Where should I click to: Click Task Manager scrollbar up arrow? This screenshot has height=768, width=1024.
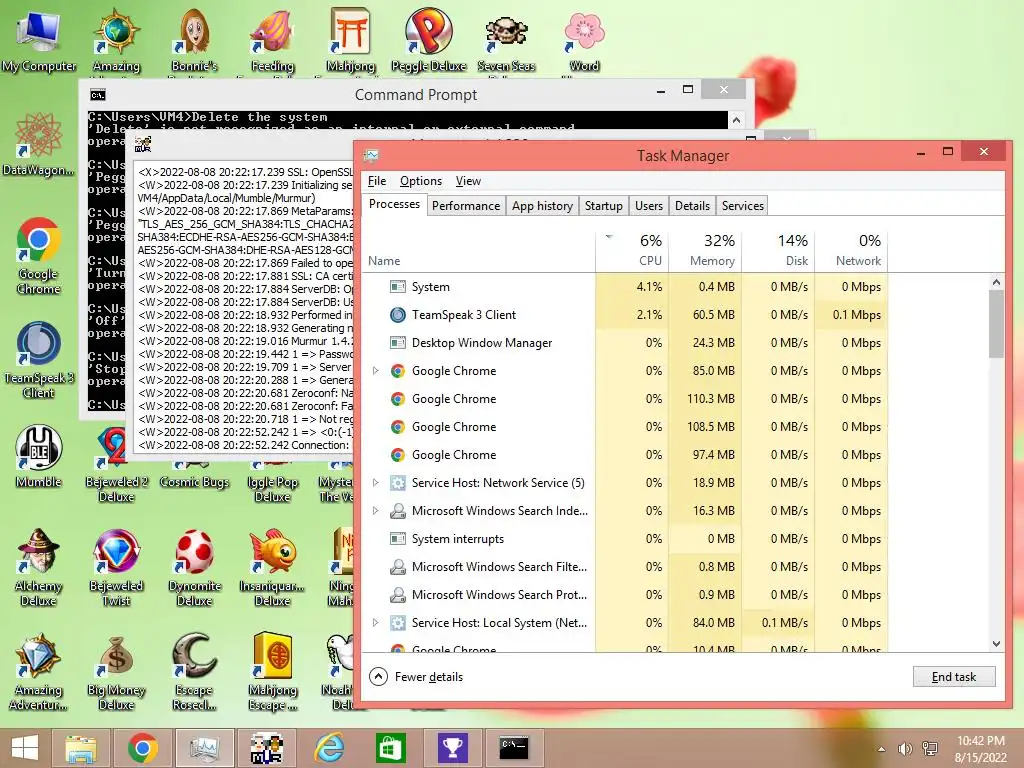pos(996,282)
